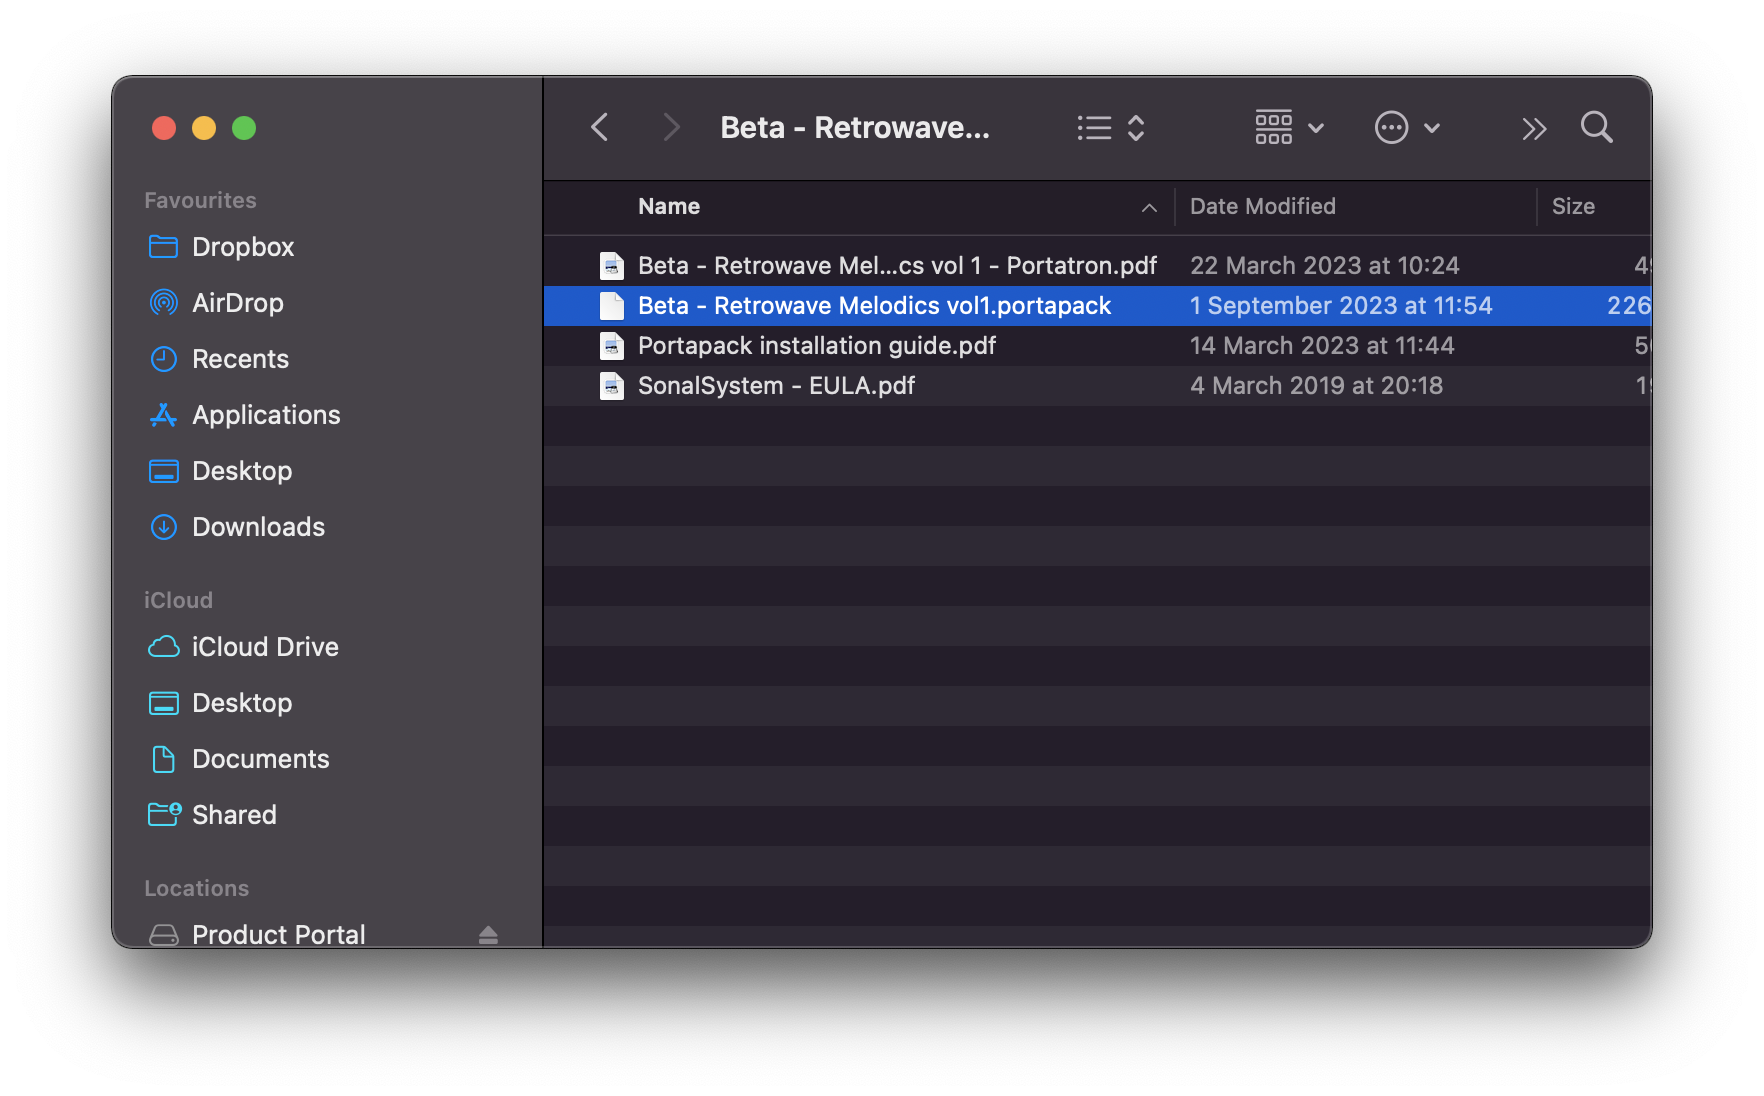
Task: Open the AirDrop sidebar item
Action: coord(237,303)
